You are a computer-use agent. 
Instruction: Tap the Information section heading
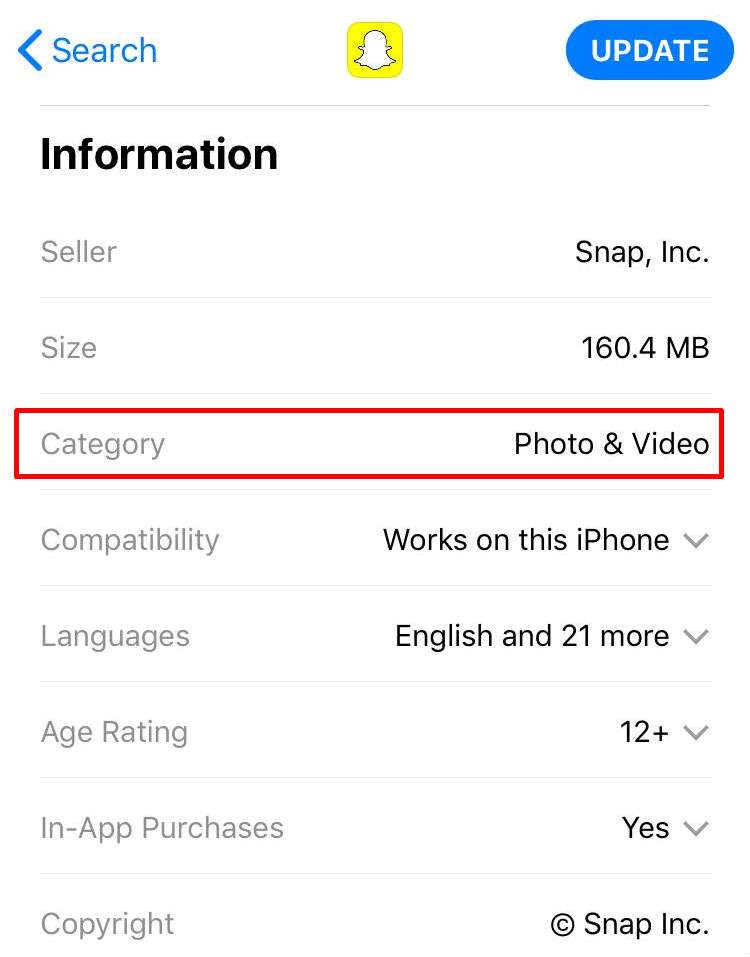[159, 155]
